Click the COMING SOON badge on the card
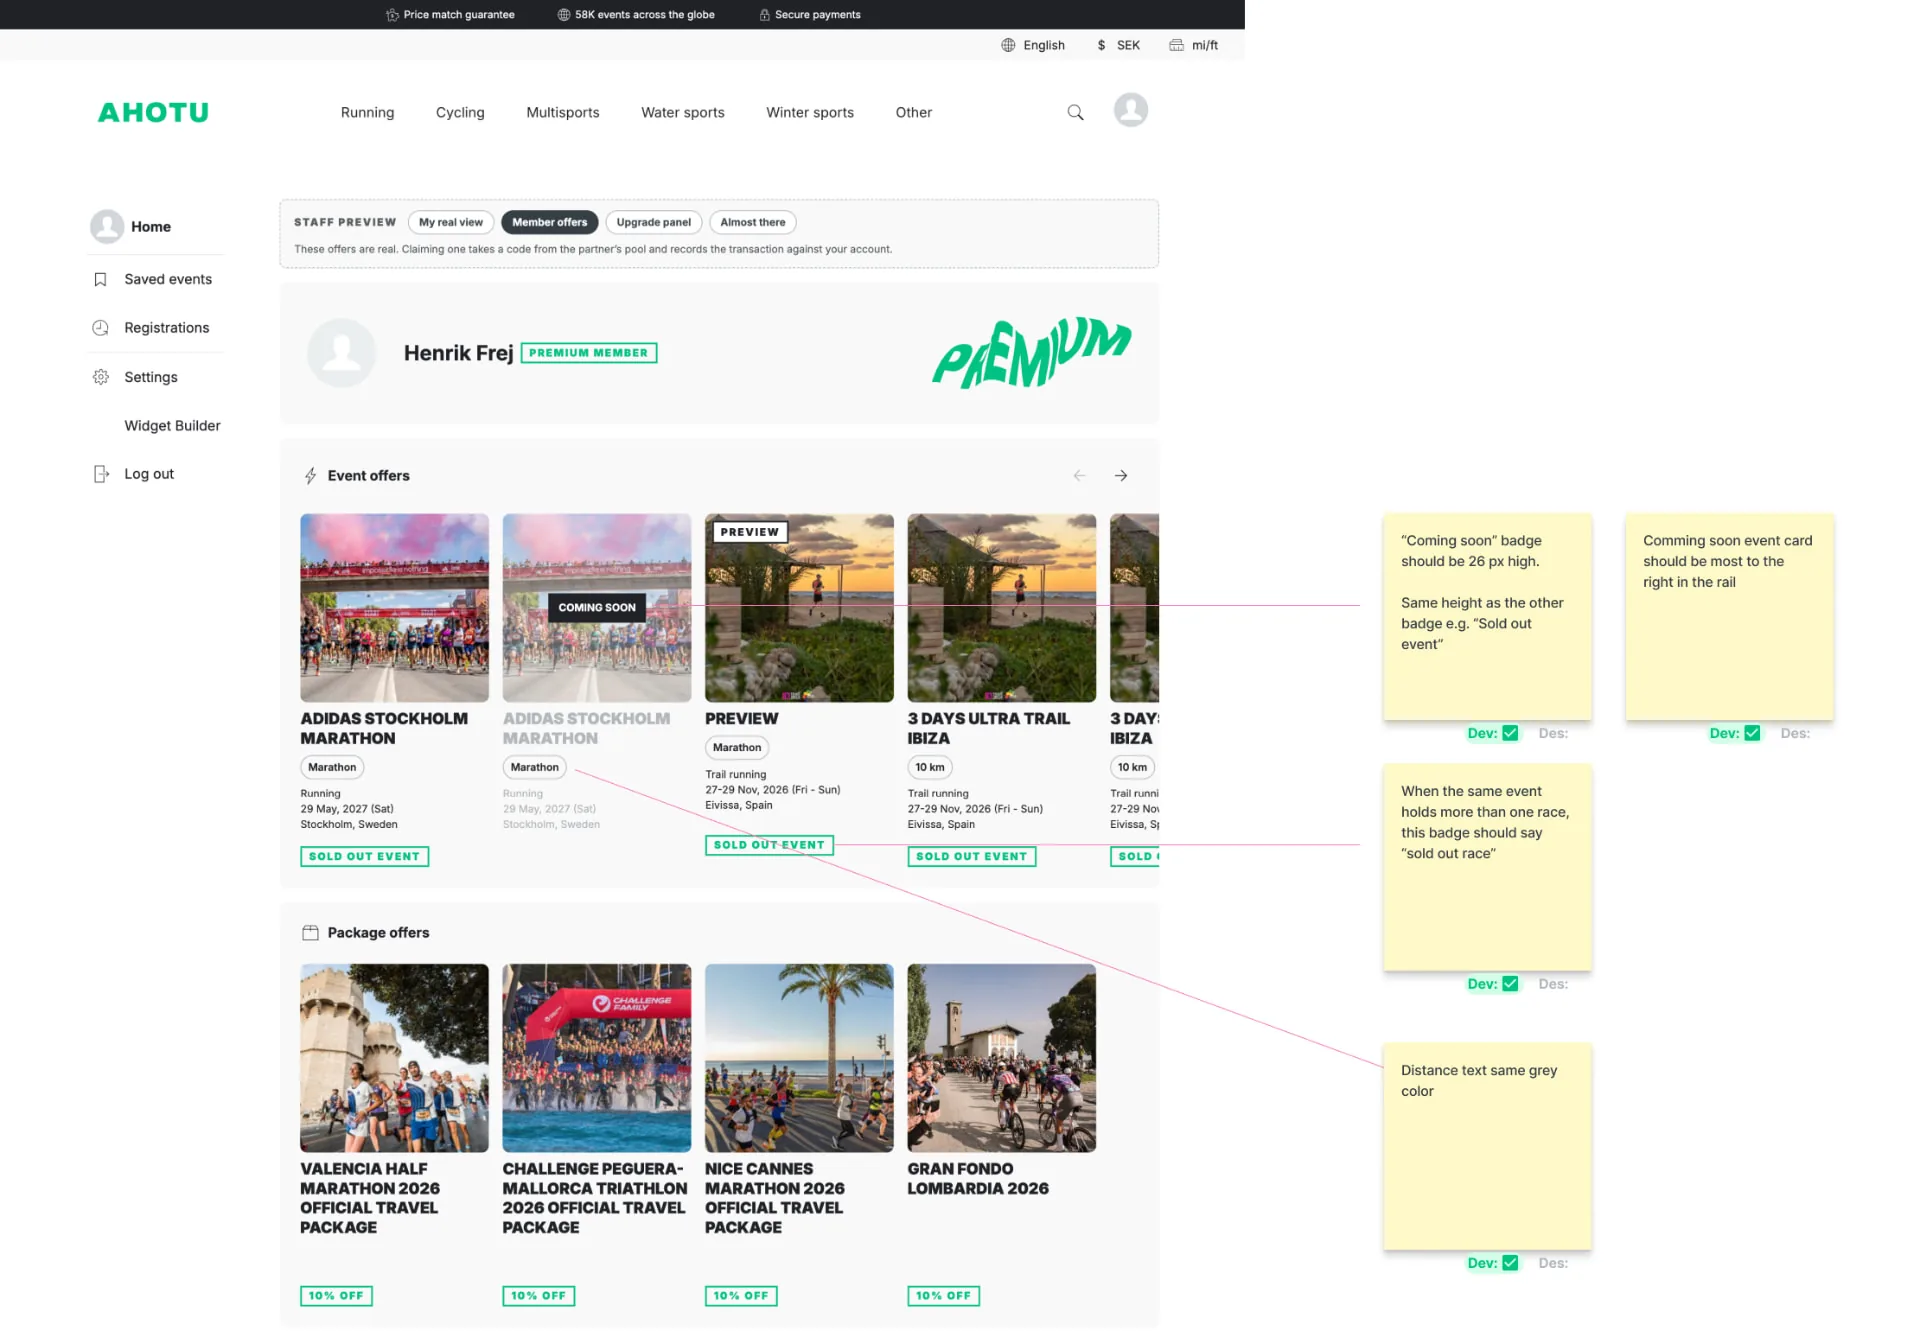Viewport: 1920px width, 1331px height. 597,607
